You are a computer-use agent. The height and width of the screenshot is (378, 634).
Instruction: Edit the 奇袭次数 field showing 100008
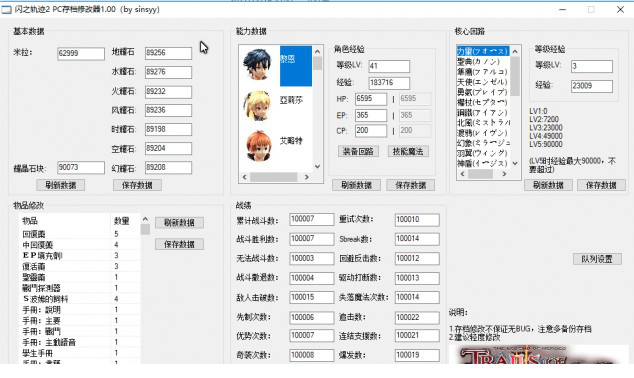pyautogui.click(x=312, y=355)
